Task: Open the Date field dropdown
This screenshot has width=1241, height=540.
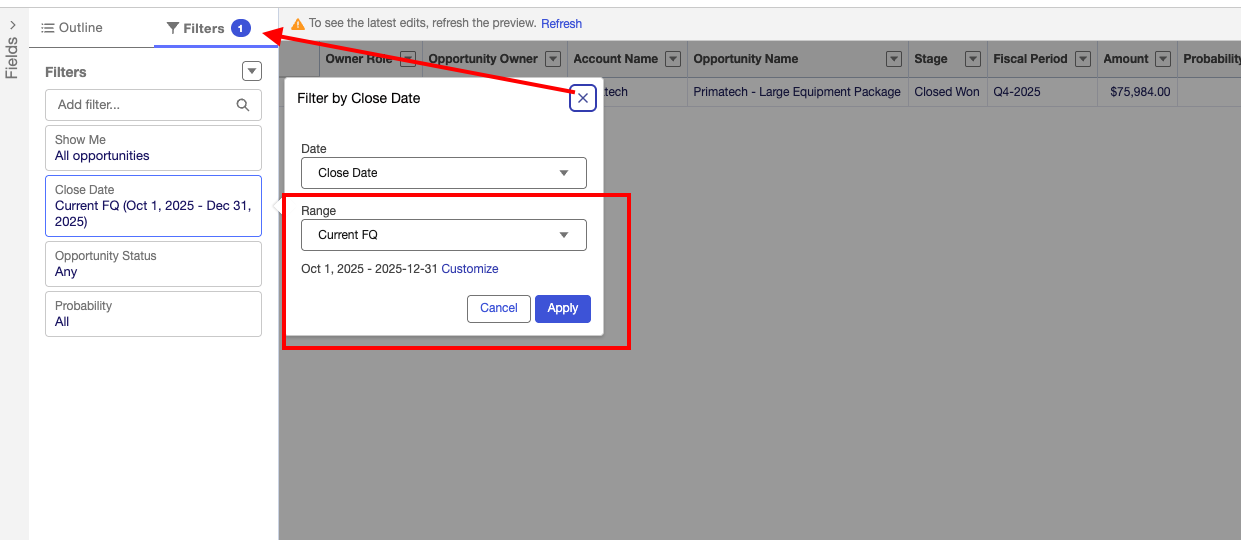Action: click(444, 173)
